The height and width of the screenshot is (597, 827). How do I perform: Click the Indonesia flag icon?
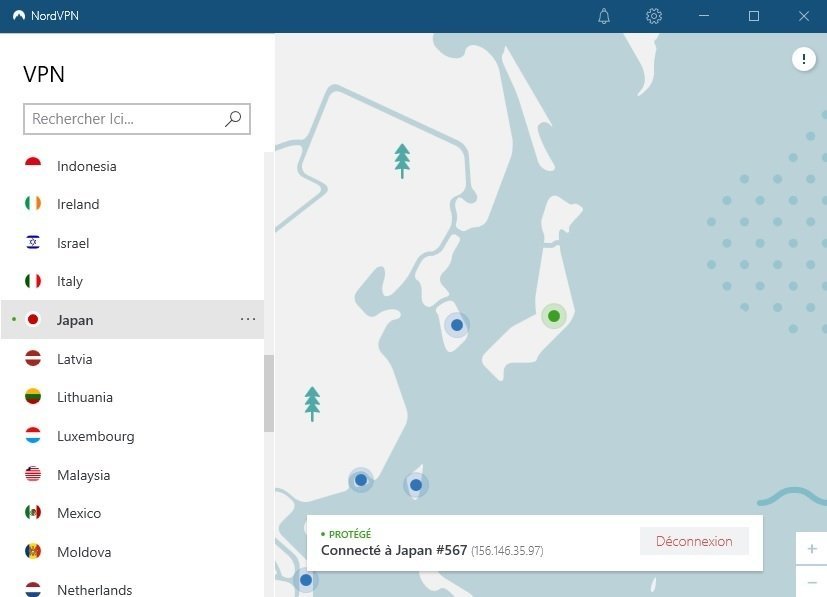tap(33, 166)
